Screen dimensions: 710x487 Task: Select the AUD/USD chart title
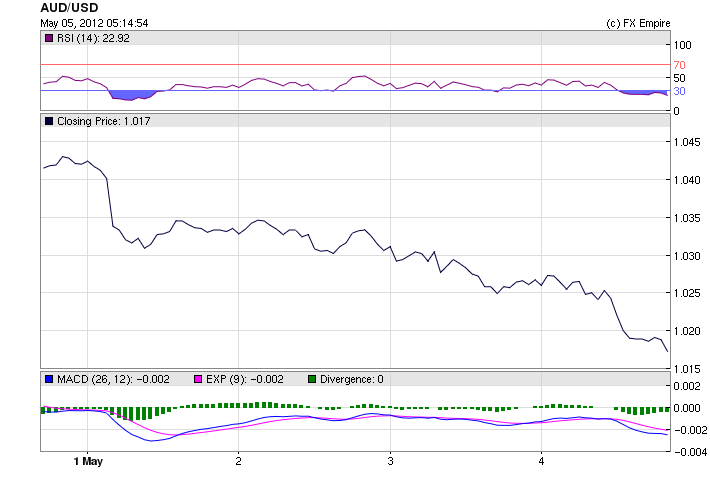[x=69, y=8]
